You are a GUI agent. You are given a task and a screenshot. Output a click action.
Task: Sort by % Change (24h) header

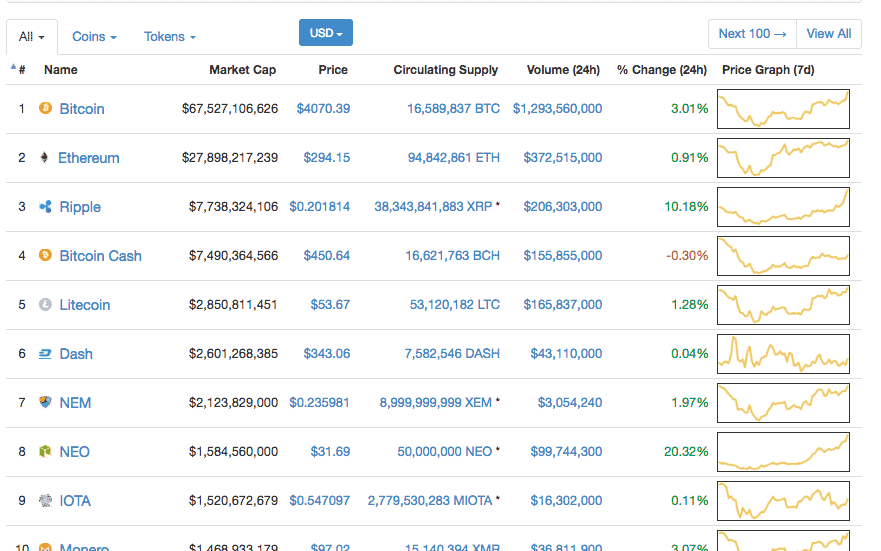click(662, 70)
